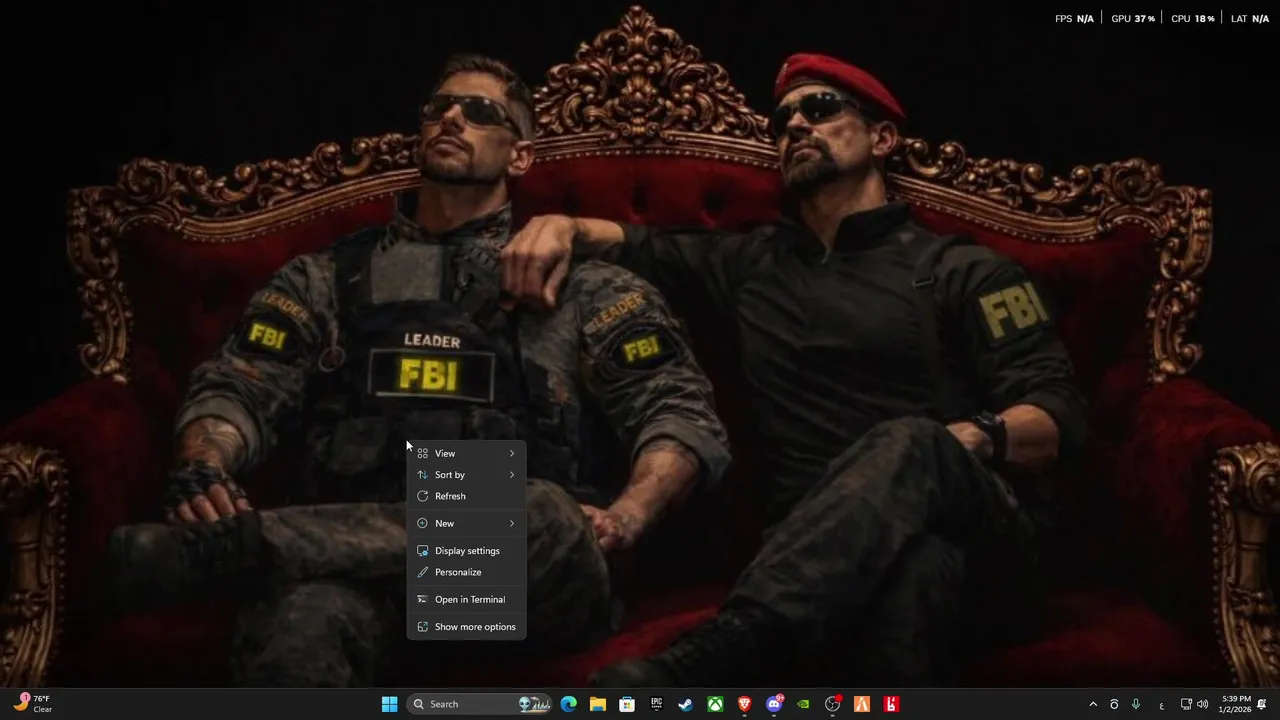Open the Windows Start menu
This screenshot has height=720, width=1280.
(390, 704)
